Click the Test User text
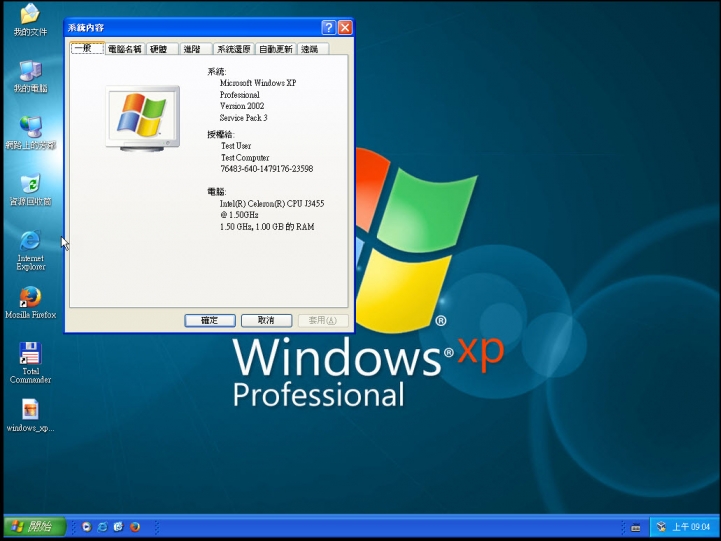This screenshot has width=721, height=541. point(236,146)
